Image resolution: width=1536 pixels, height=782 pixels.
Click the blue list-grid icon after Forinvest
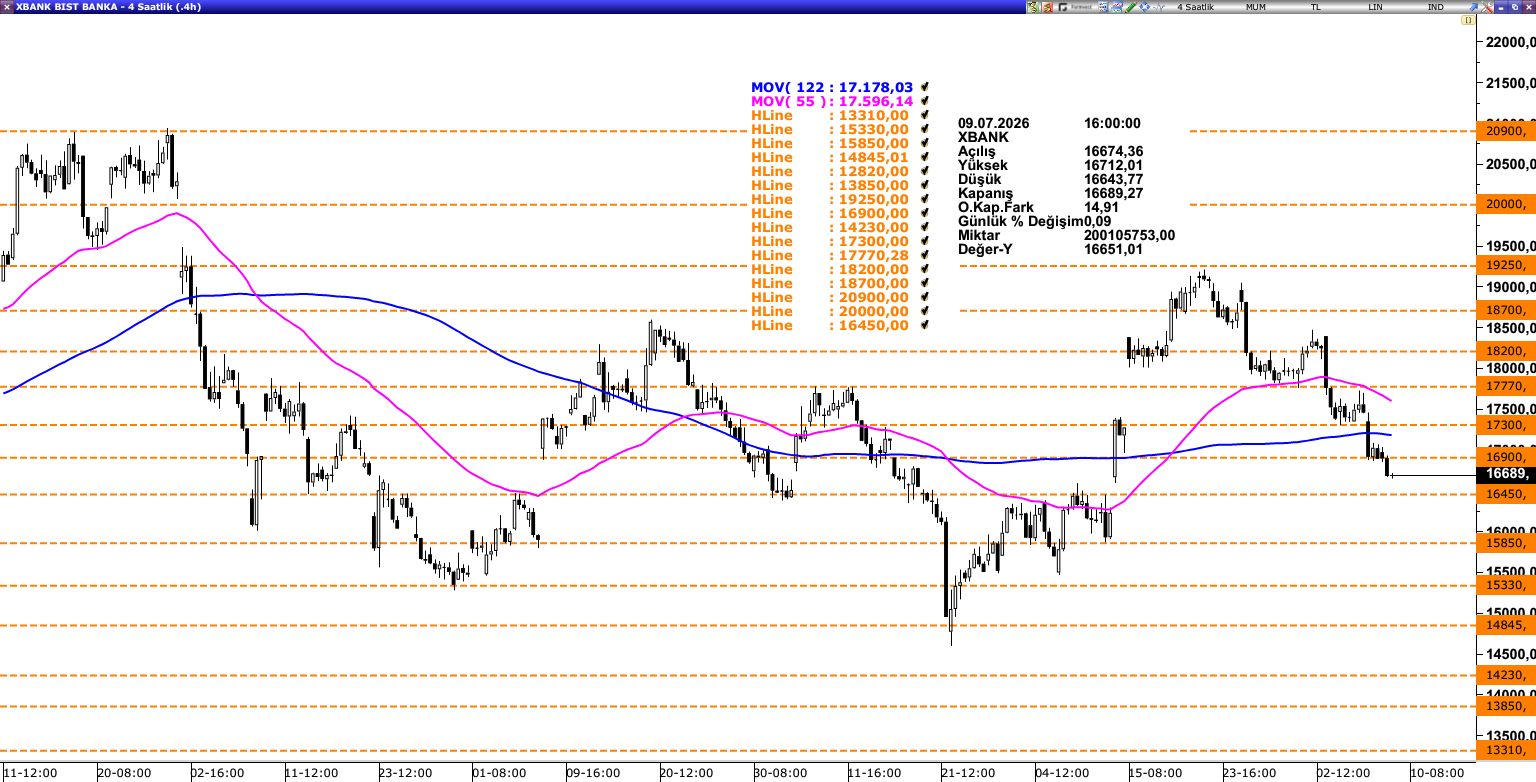pyautogui.click(x=1103, y=7)
